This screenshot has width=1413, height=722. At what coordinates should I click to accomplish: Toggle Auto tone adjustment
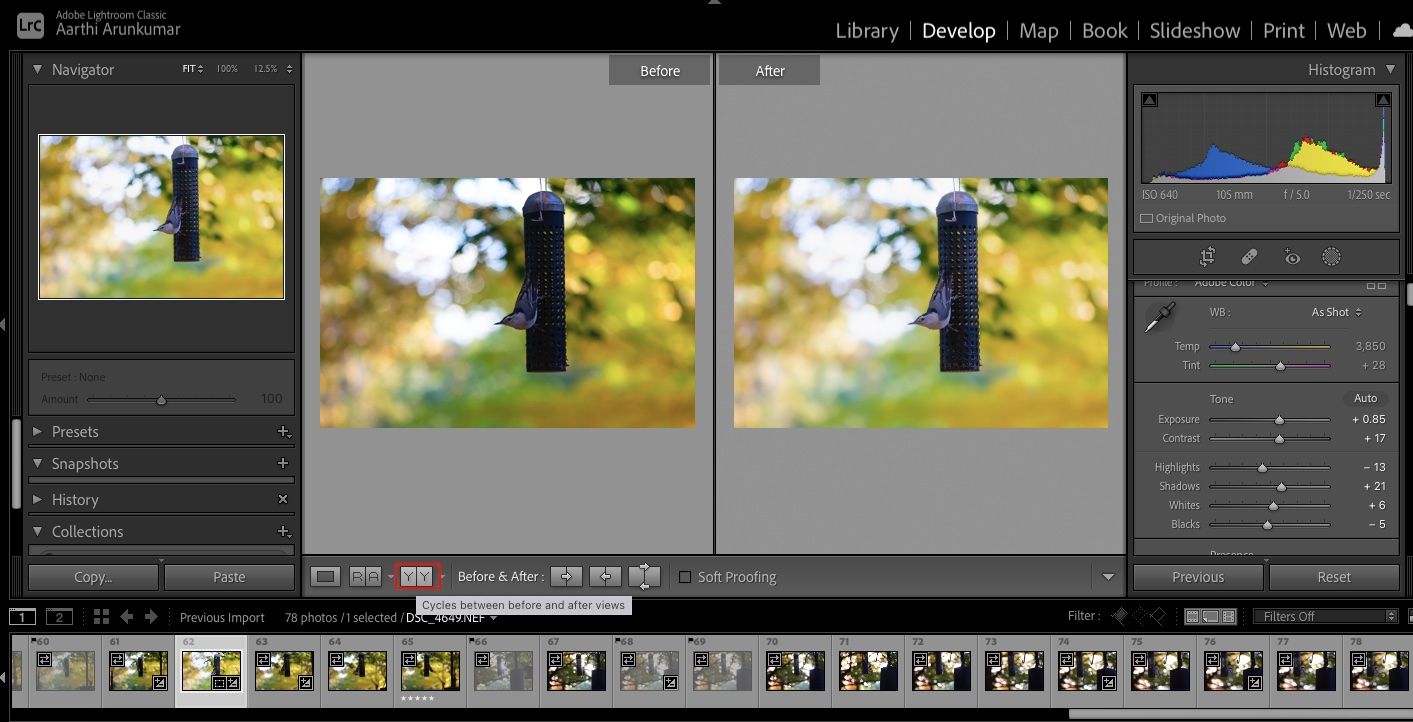pyautogui.click(x=1365, y=398)
